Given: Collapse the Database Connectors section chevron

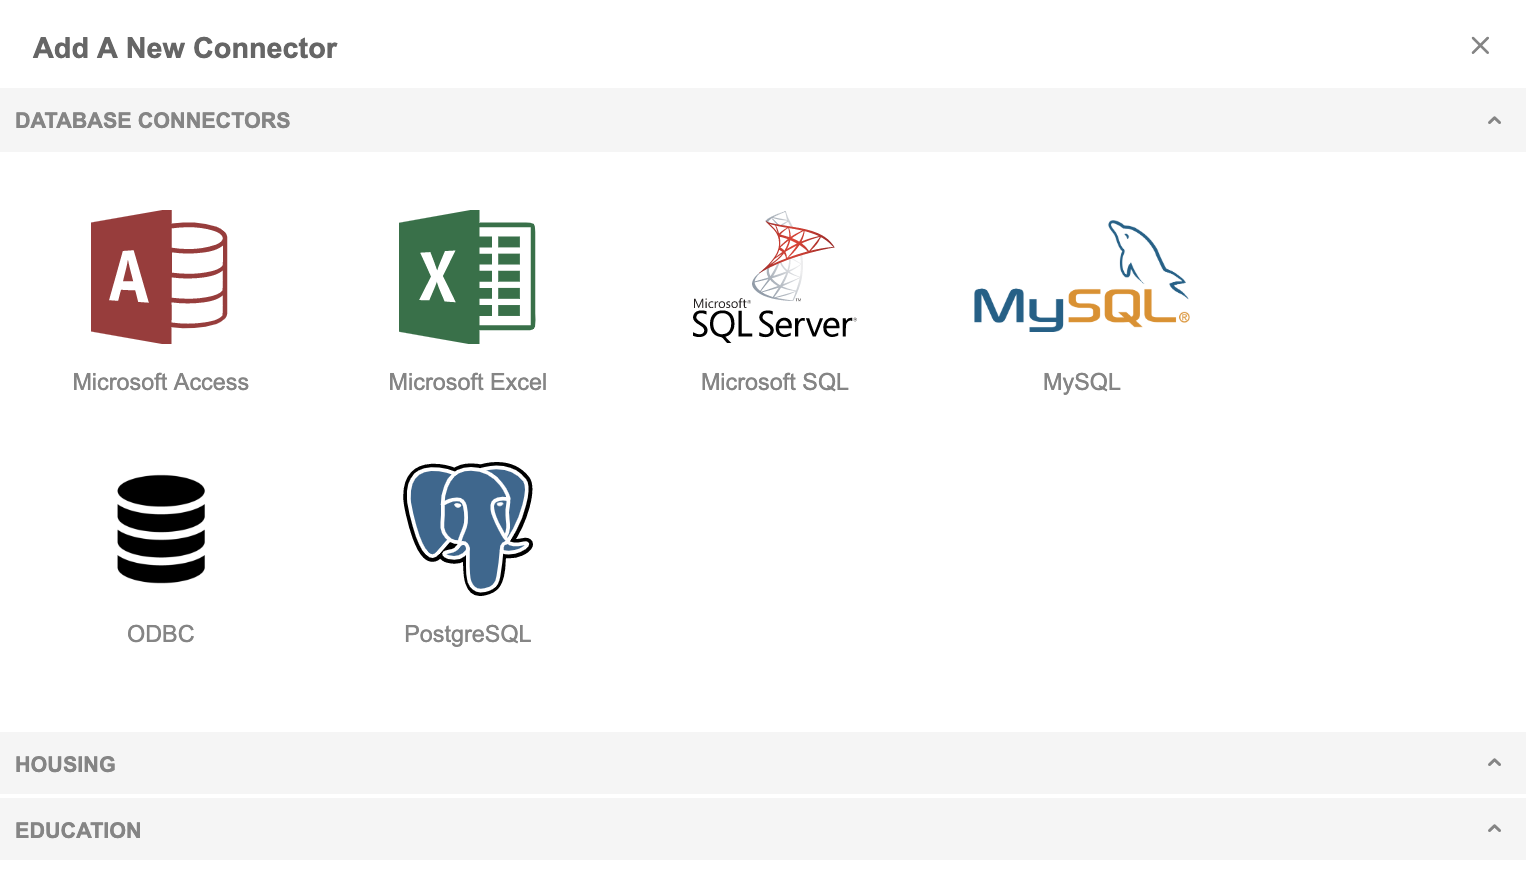Looking at the screenshot, I should pyautogui.click(x=1494, y=121).
